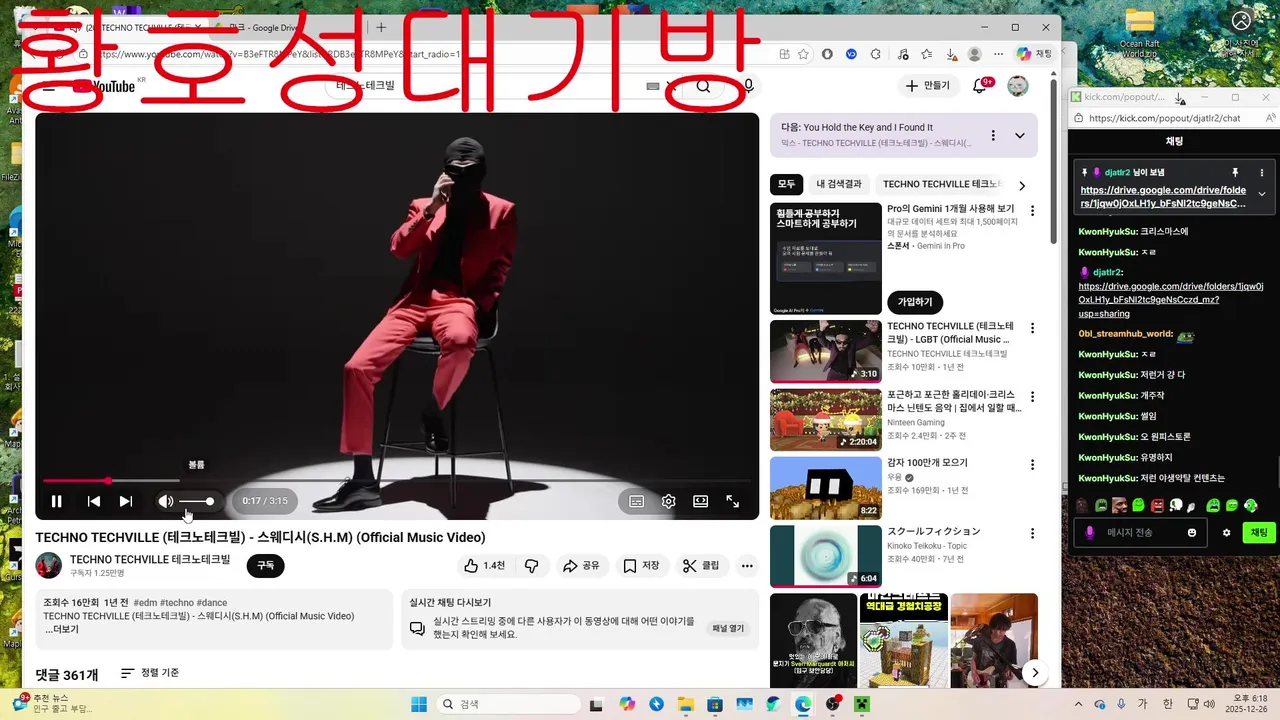Adjust the volume slider handle
The height and width of the screenshot is (720, 1280).
click(x=209, y=501)
